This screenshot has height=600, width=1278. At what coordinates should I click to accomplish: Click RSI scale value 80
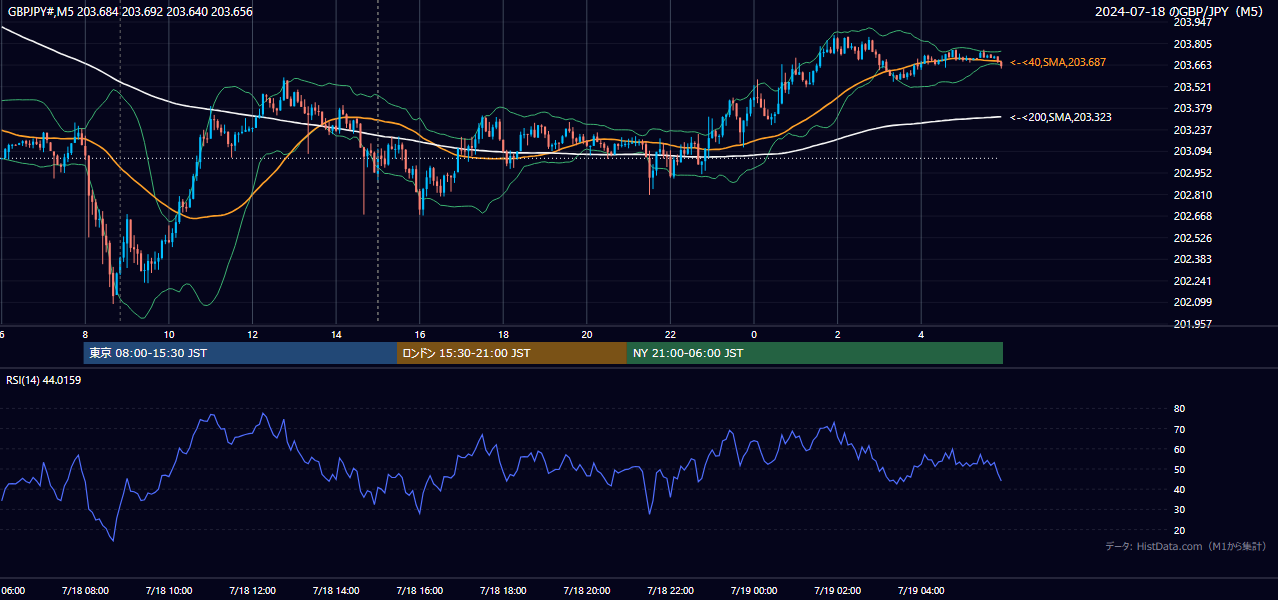pos(1179,409)
